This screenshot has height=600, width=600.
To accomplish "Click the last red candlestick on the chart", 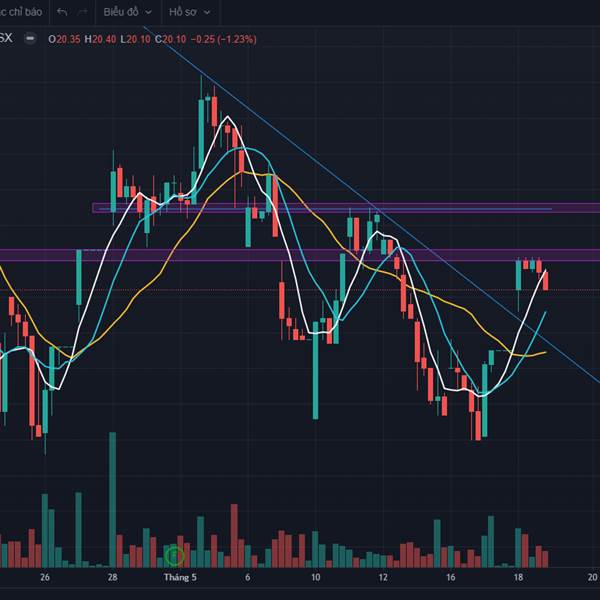I will coord(546,280).
